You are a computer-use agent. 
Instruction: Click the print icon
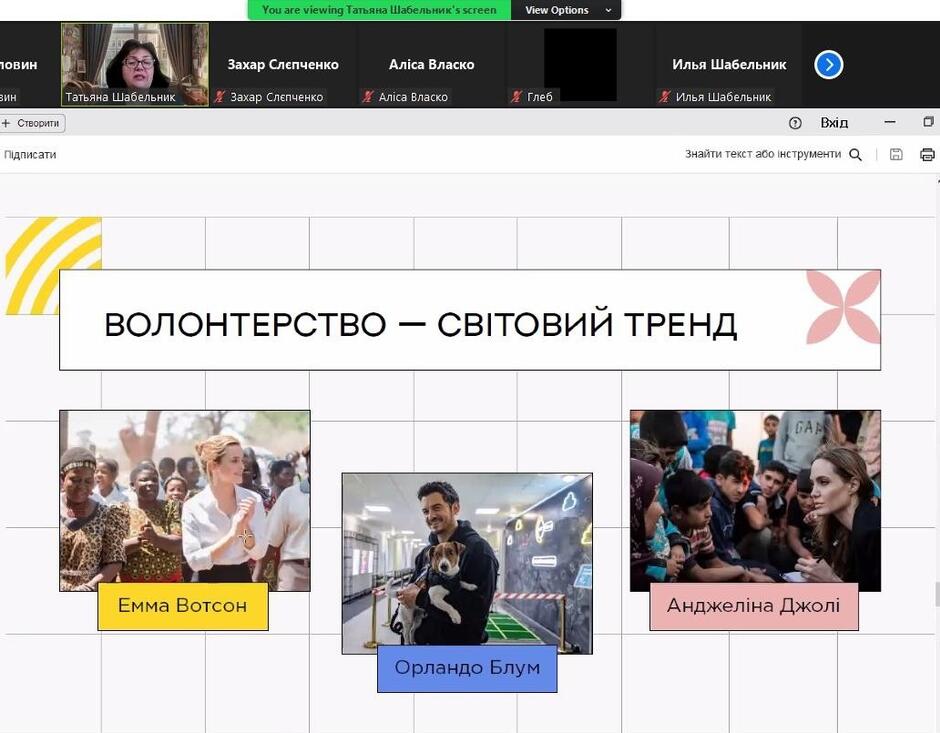(927, 155)
